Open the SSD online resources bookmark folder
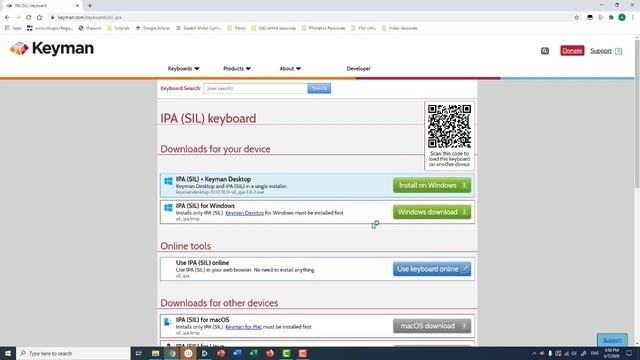This screenshot has height=360, width=640. tap(273, 28)
